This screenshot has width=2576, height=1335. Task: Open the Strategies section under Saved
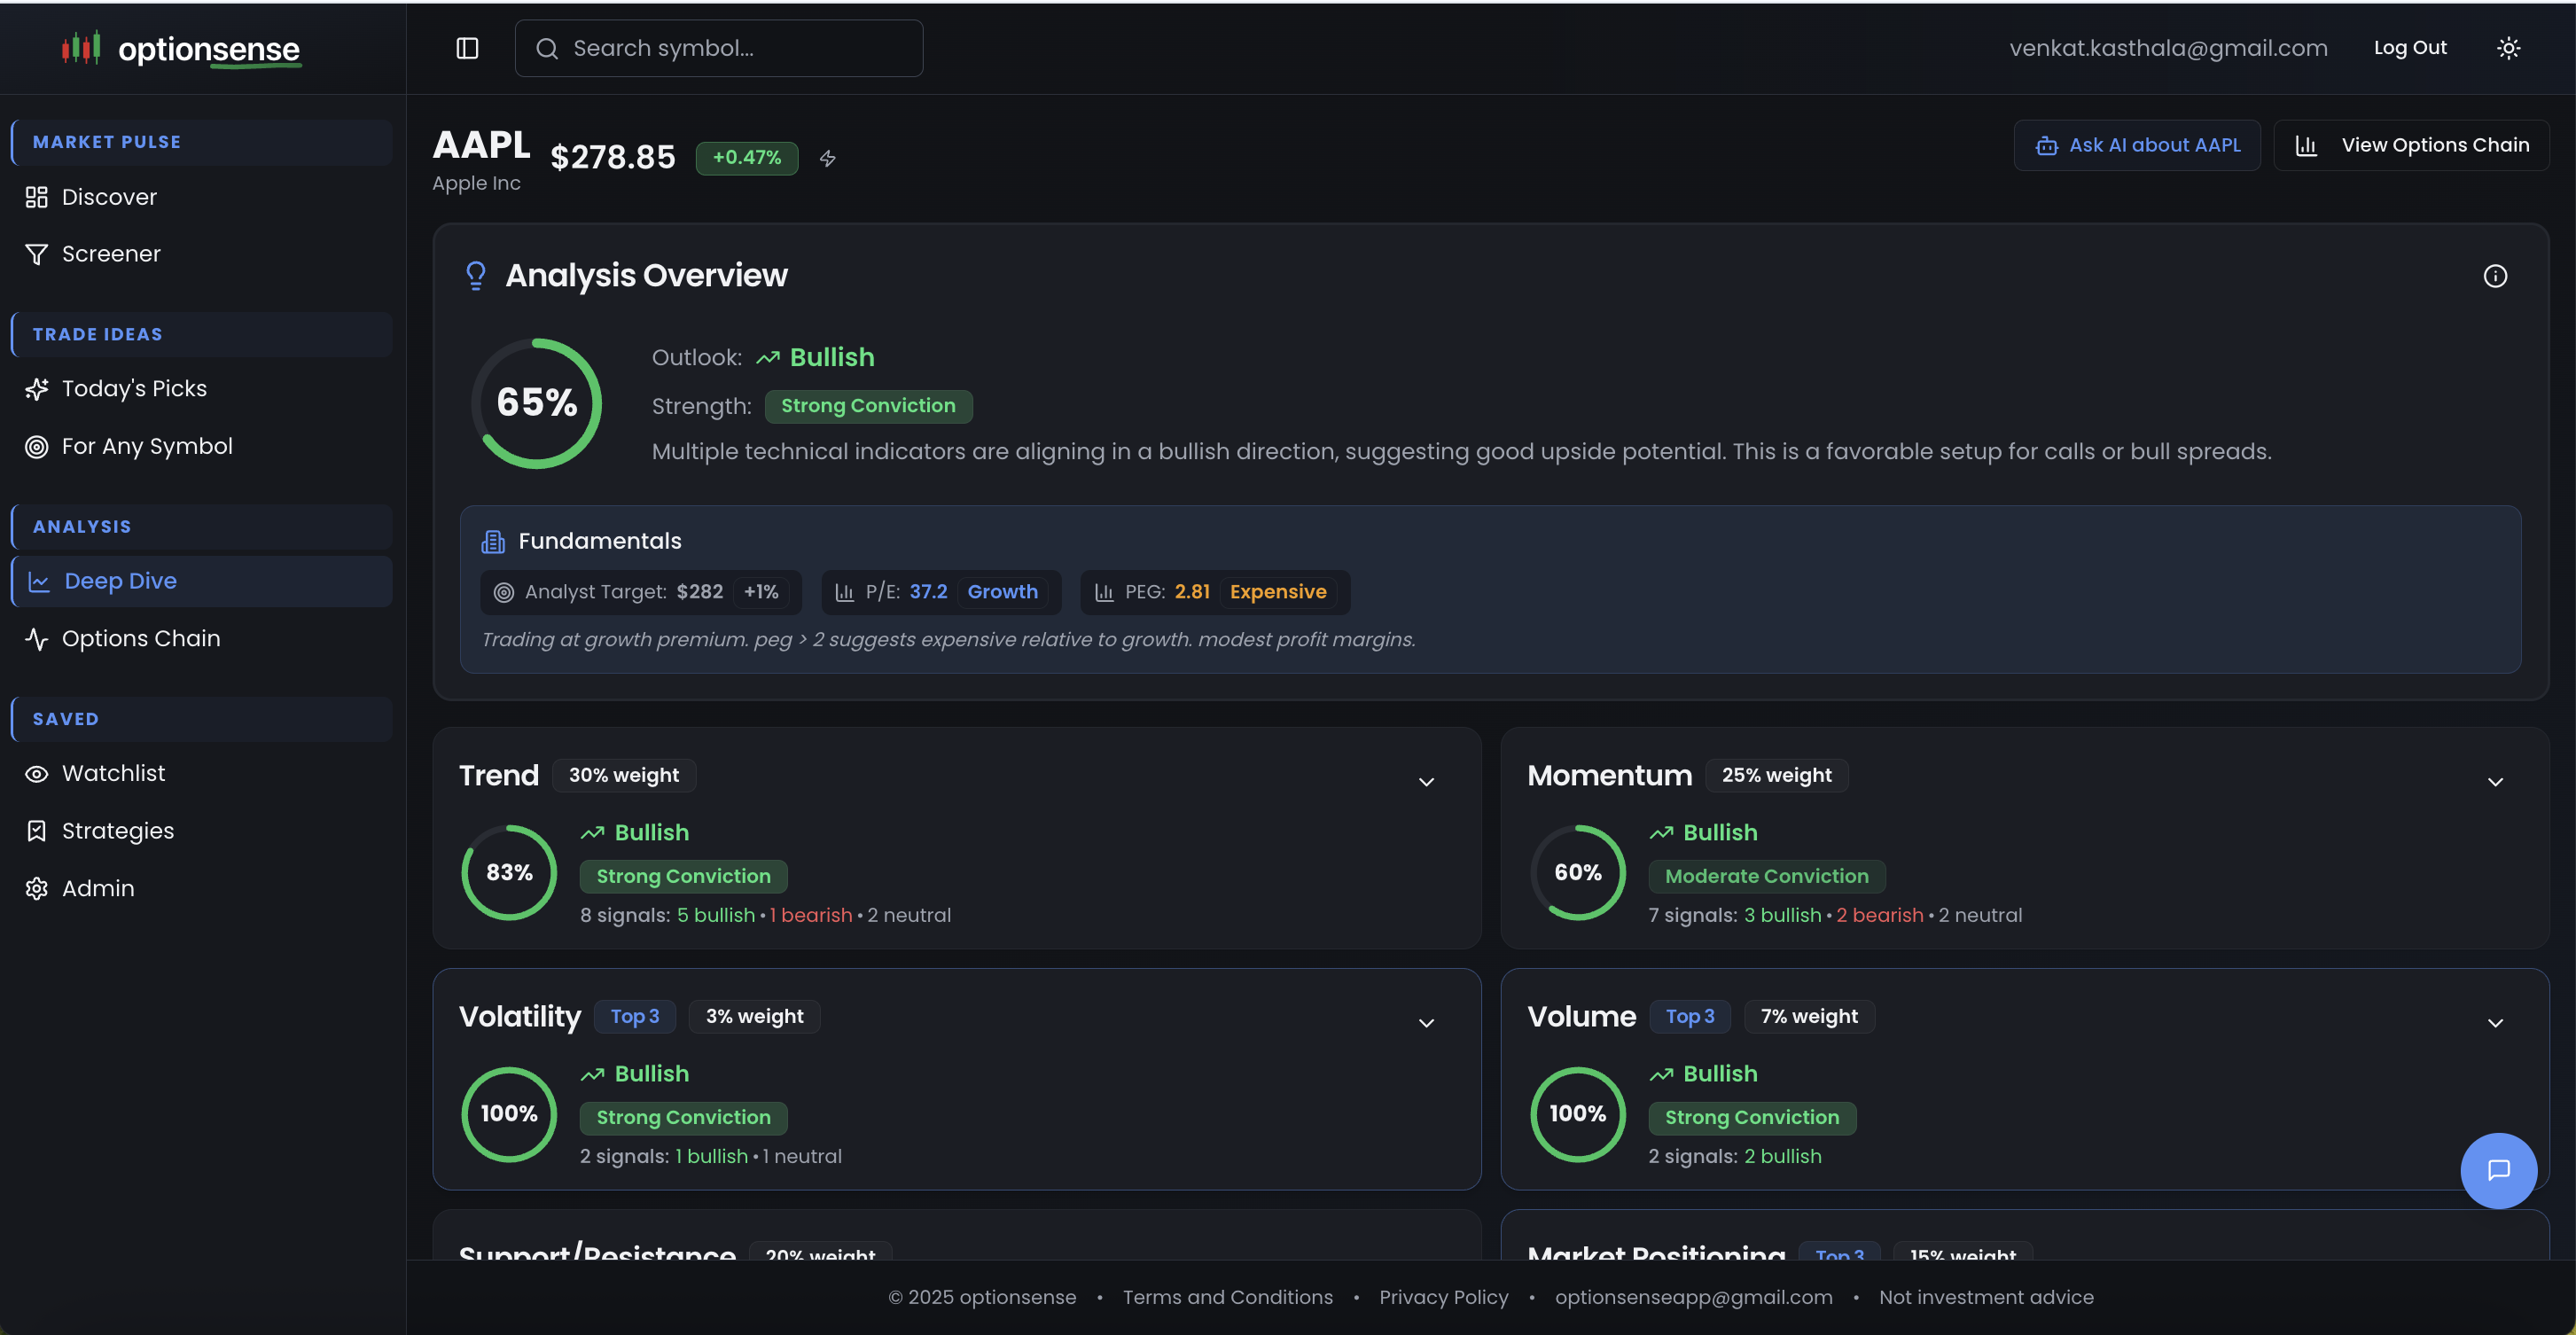[x=117, y=830]
